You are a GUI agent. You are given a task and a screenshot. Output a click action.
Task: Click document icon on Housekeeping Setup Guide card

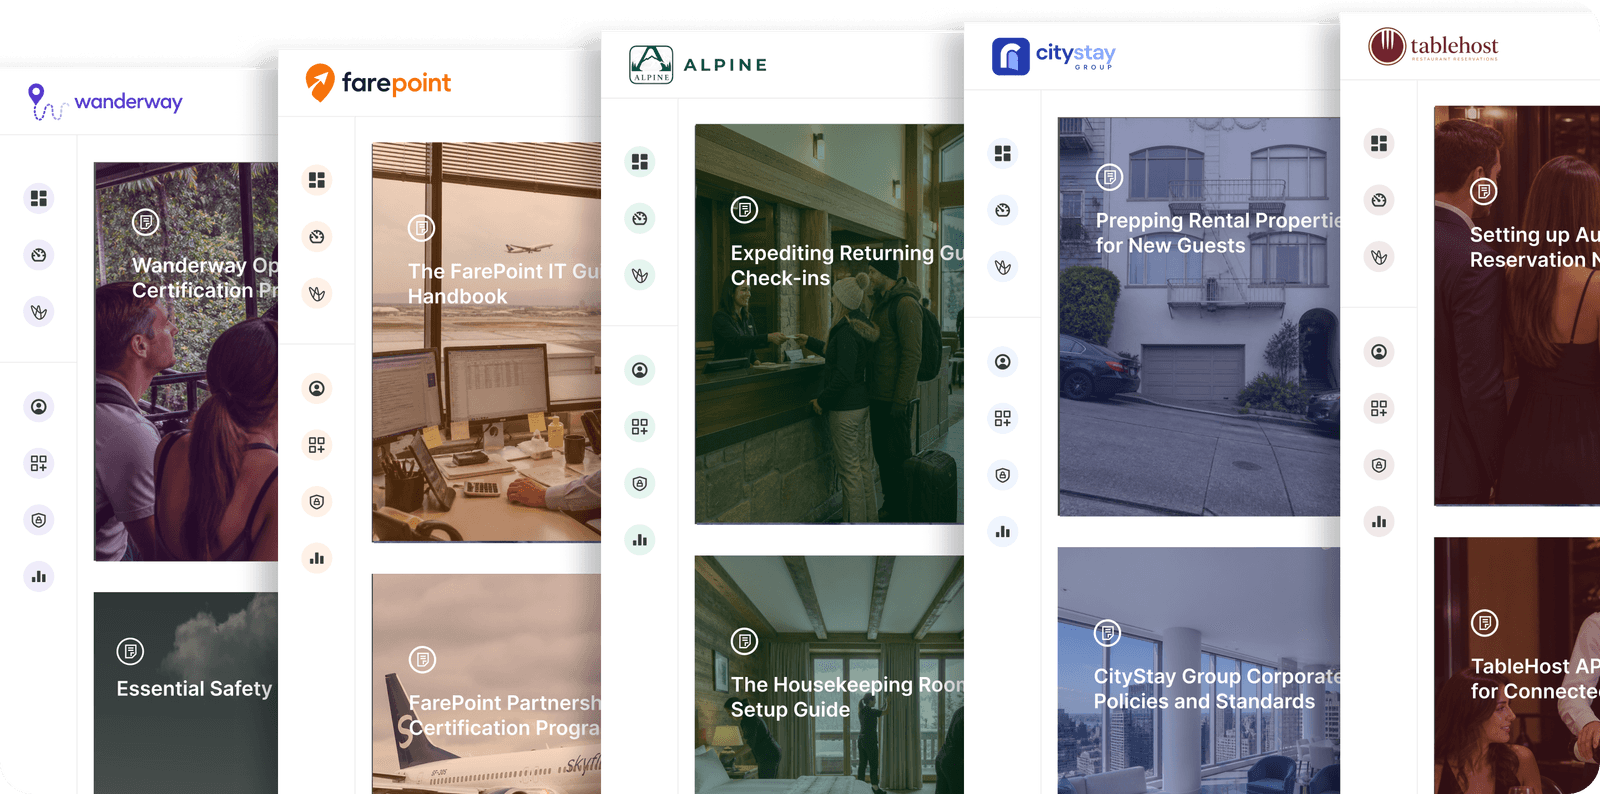(744, 641)
